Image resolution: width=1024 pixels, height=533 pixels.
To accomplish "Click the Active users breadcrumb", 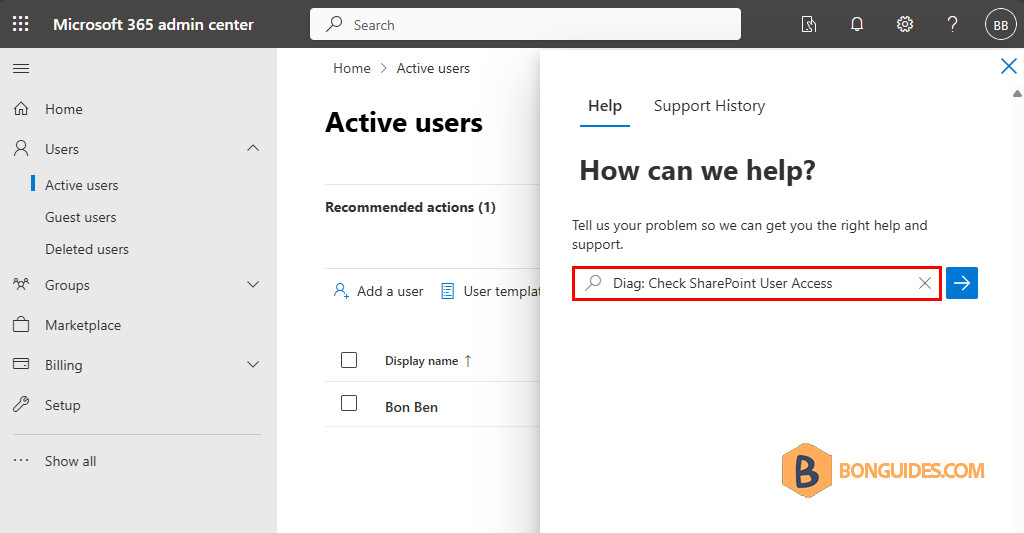I will point(433,68).
